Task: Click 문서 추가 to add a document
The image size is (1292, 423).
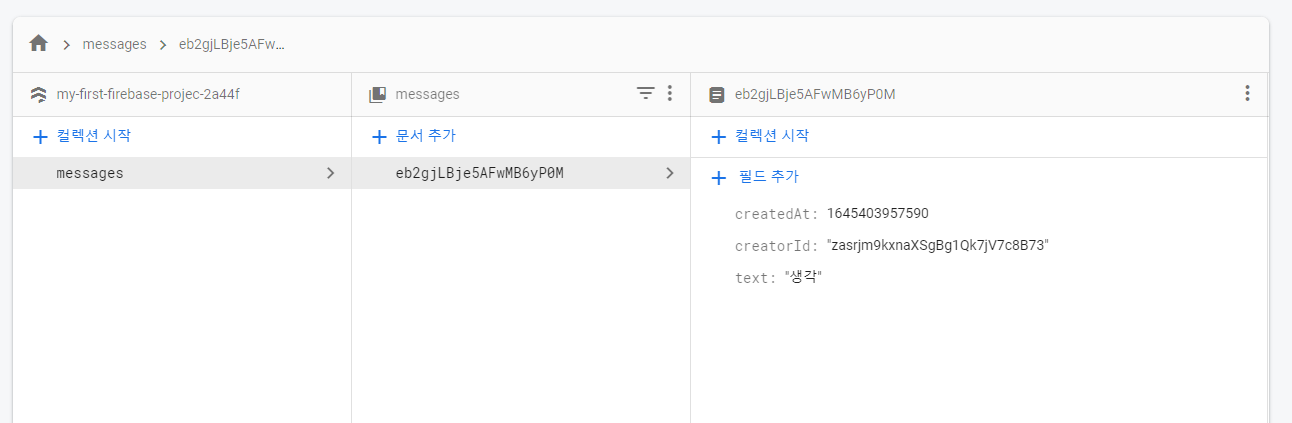Action: tap(426, 136)
